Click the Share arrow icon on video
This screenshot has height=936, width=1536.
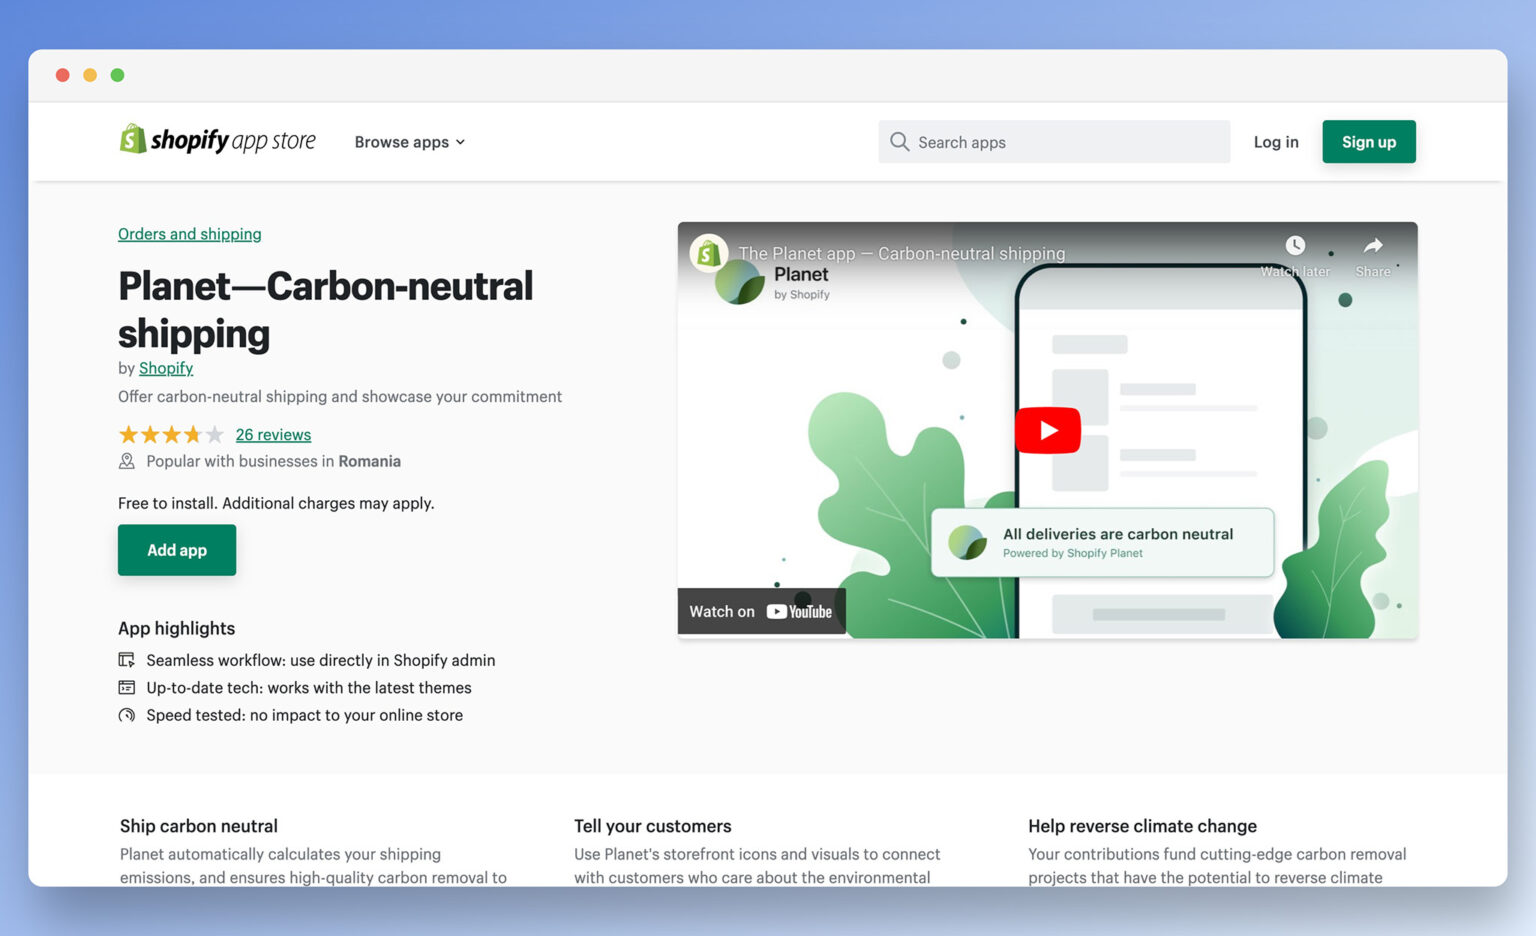coord(1373,246)
